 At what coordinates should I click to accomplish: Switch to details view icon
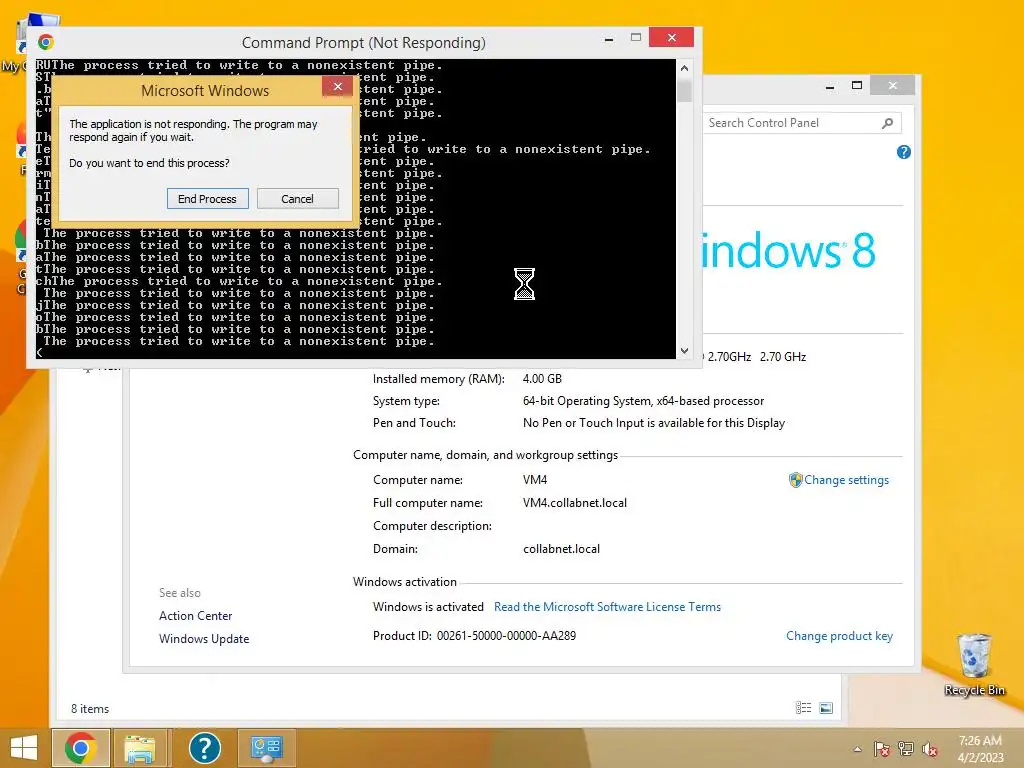tap(803, 708)
